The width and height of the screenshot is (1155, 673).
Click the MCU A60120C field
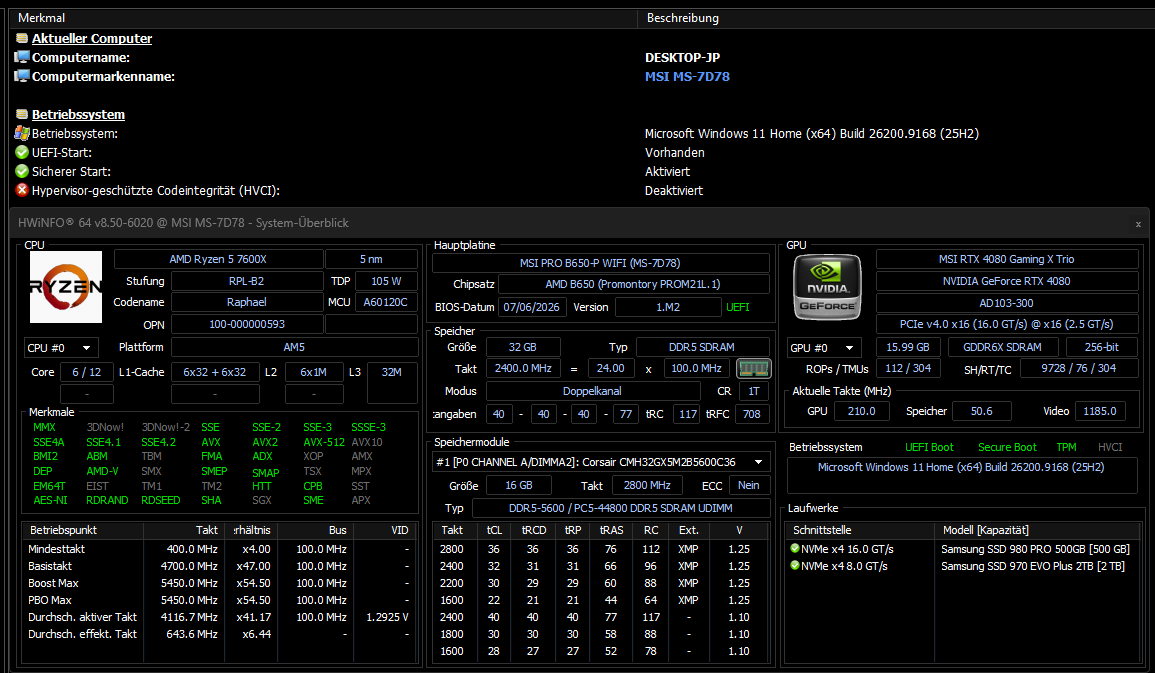click(386, 302)
